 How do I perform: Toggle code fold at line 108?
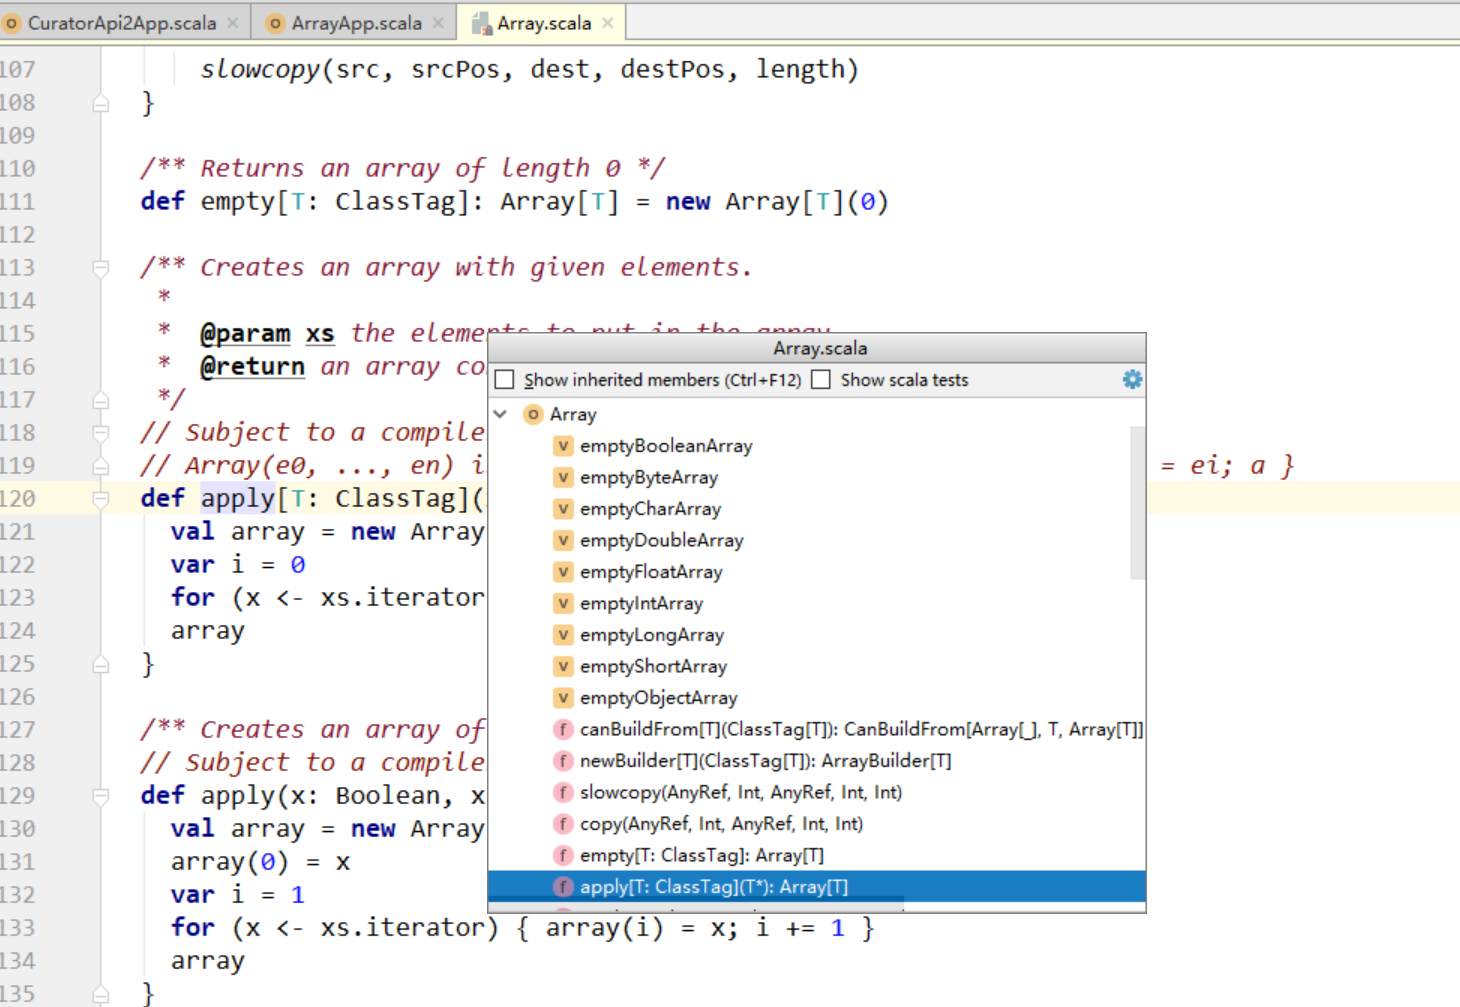coord(101,103)
